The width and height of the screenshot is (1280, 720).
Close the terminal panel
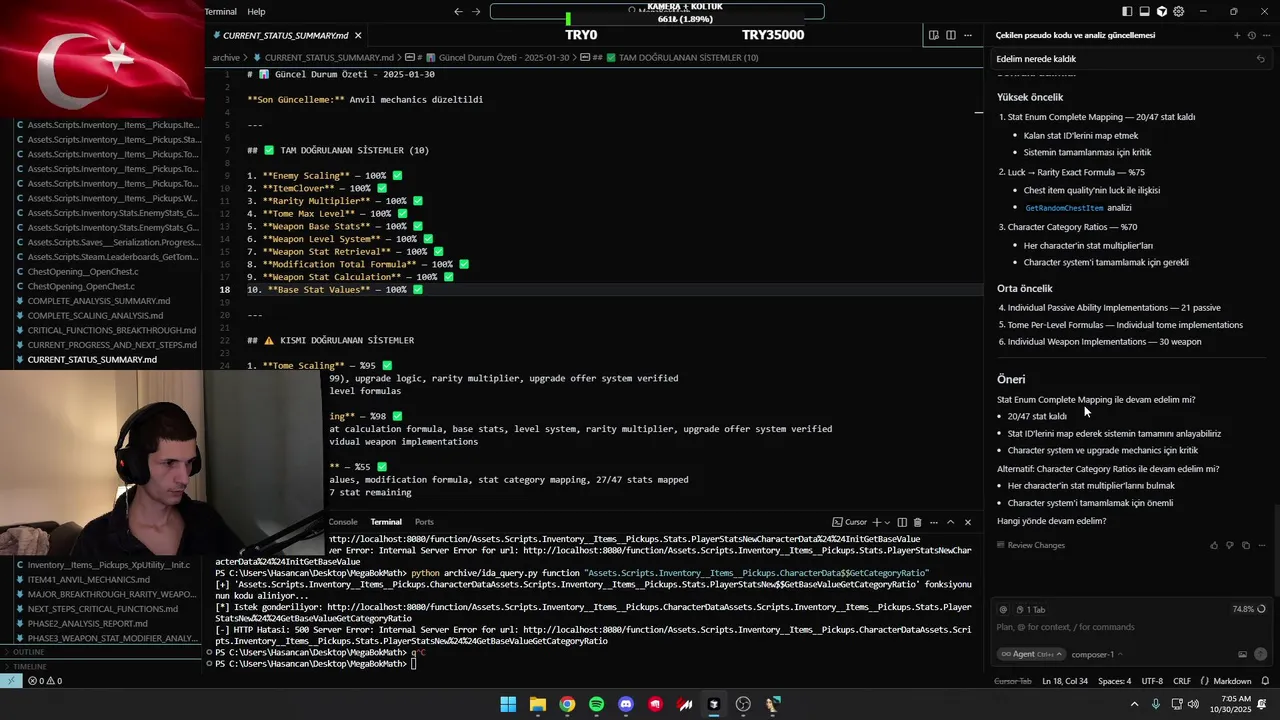967,522
